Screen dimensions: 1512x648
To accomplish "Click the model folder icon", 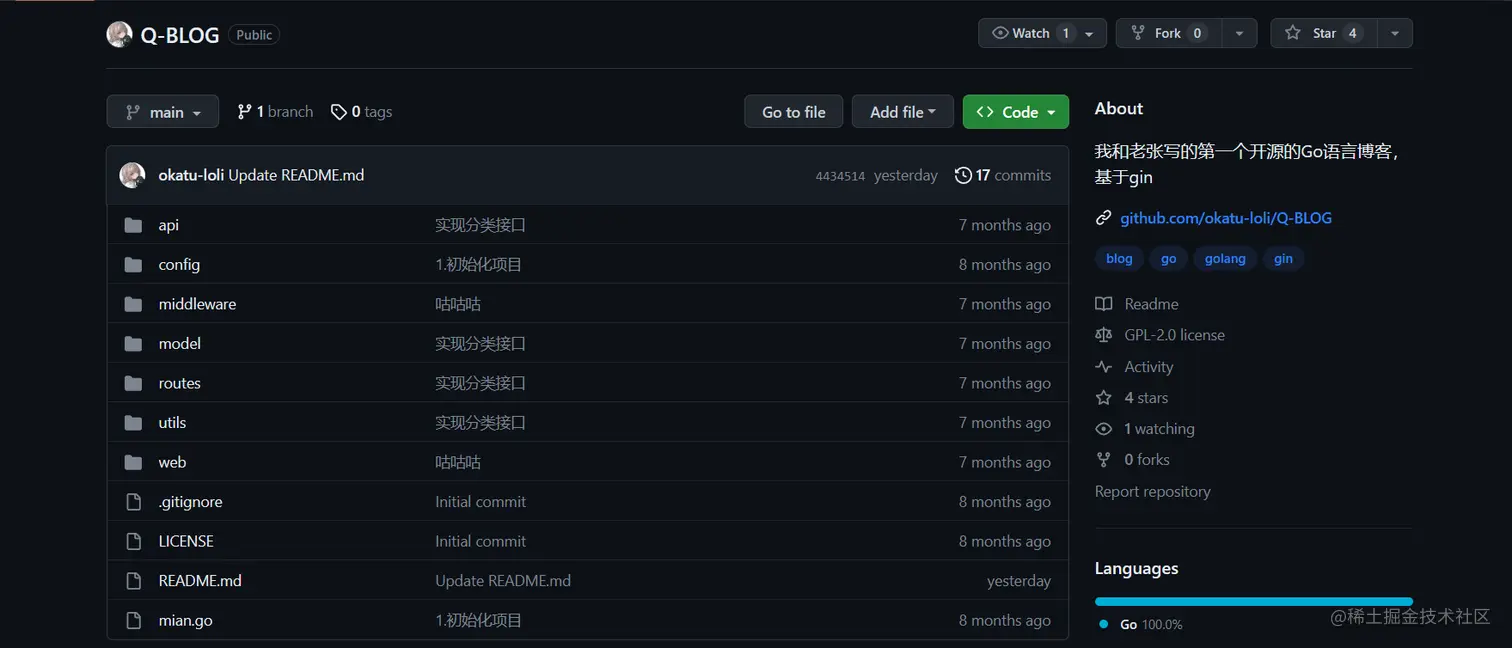I will [133, 344].
